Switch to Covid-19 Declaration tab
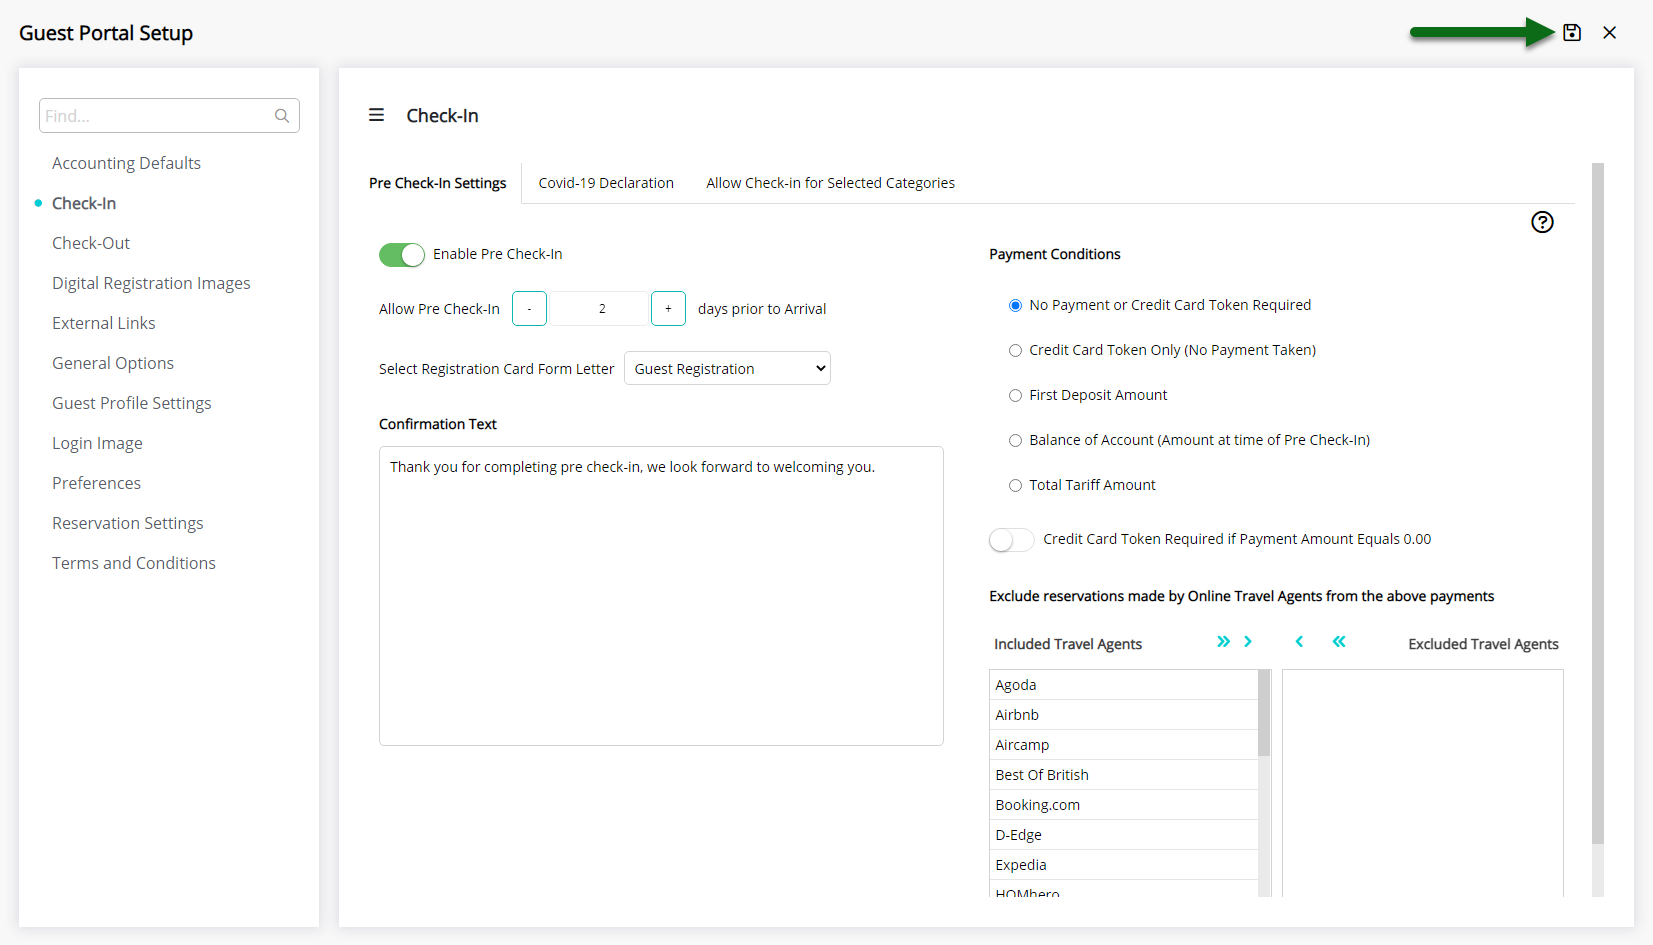This screenshot has height=945, width=1653. coord(606,183)
